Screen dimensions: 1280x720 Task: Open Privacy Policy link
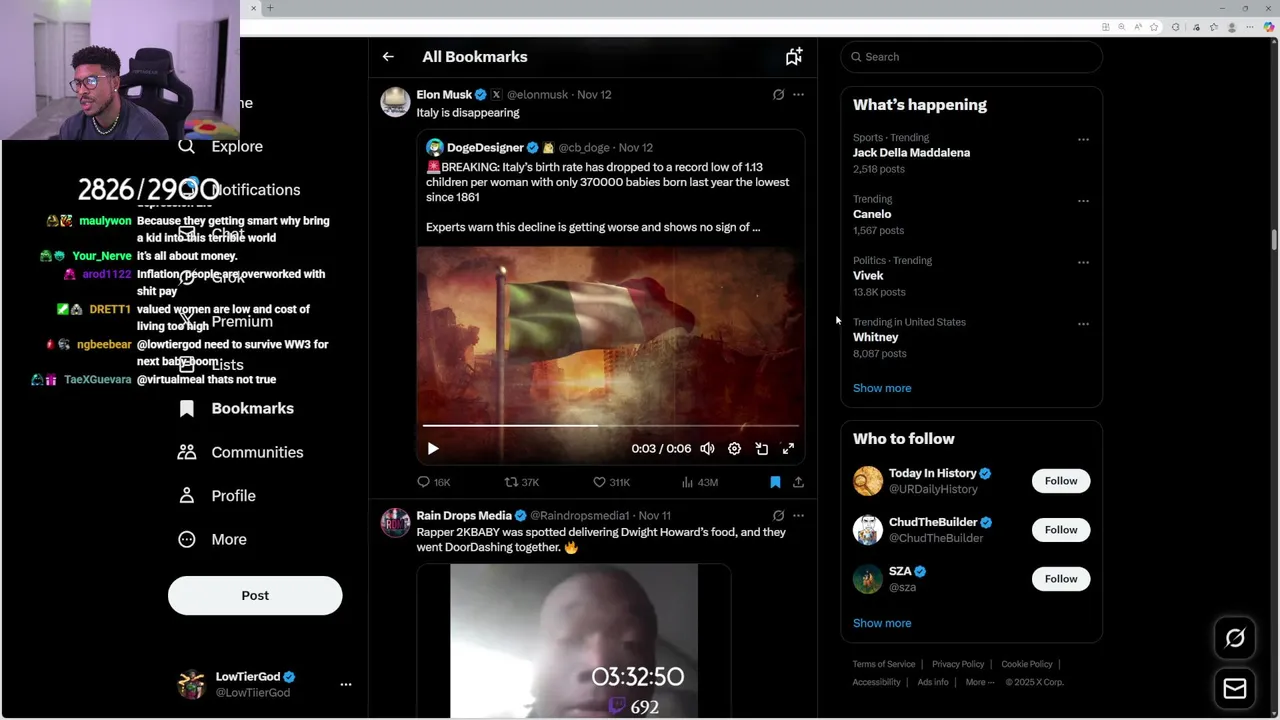958,664
